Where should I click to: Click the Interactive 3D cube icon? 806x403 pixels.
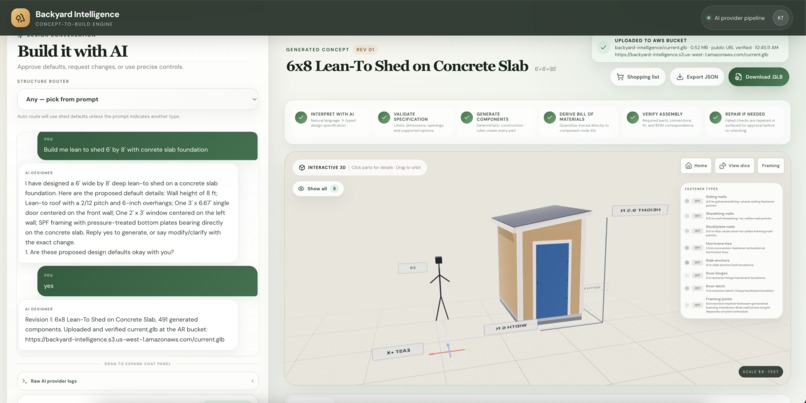pos(302,168)
